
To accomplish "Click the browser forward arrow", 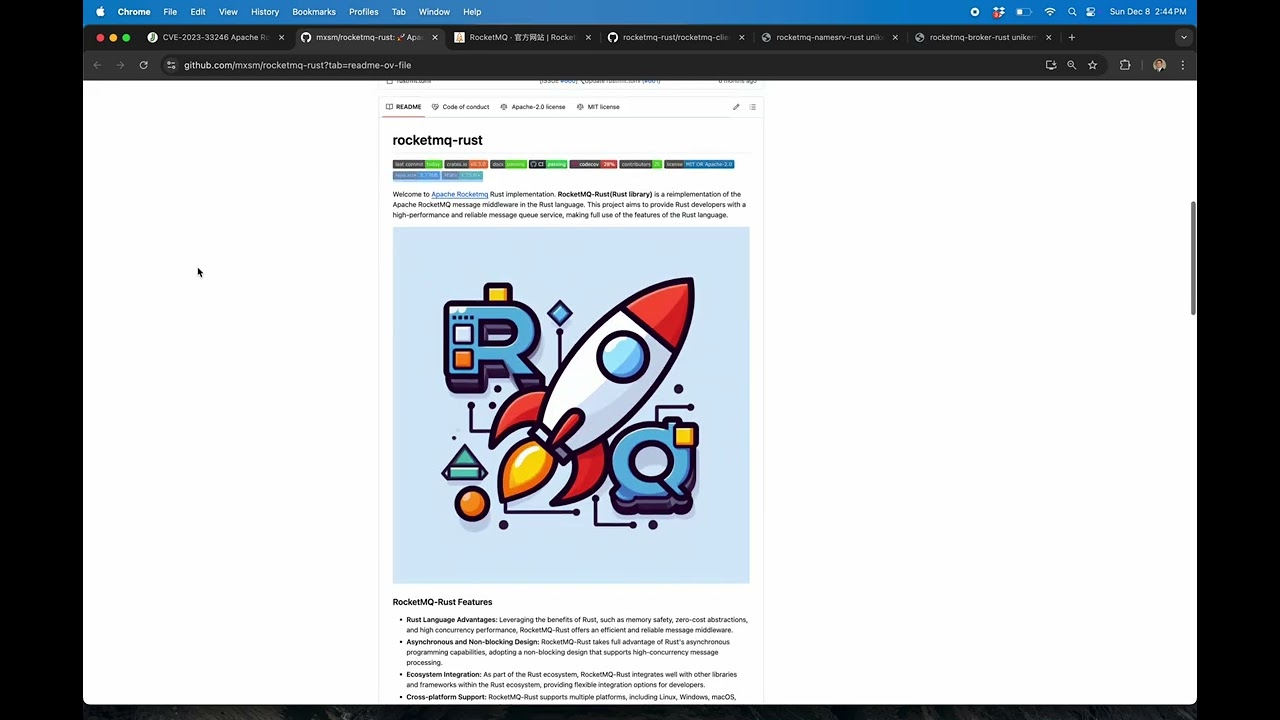I will pyautogui.click(x=120, y=65).
